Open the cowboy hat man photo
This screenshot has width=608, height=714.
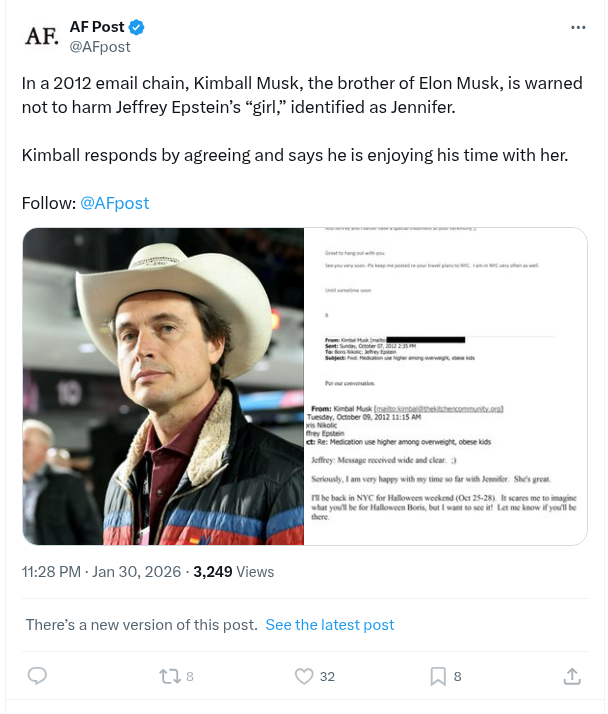coord(163,386)
